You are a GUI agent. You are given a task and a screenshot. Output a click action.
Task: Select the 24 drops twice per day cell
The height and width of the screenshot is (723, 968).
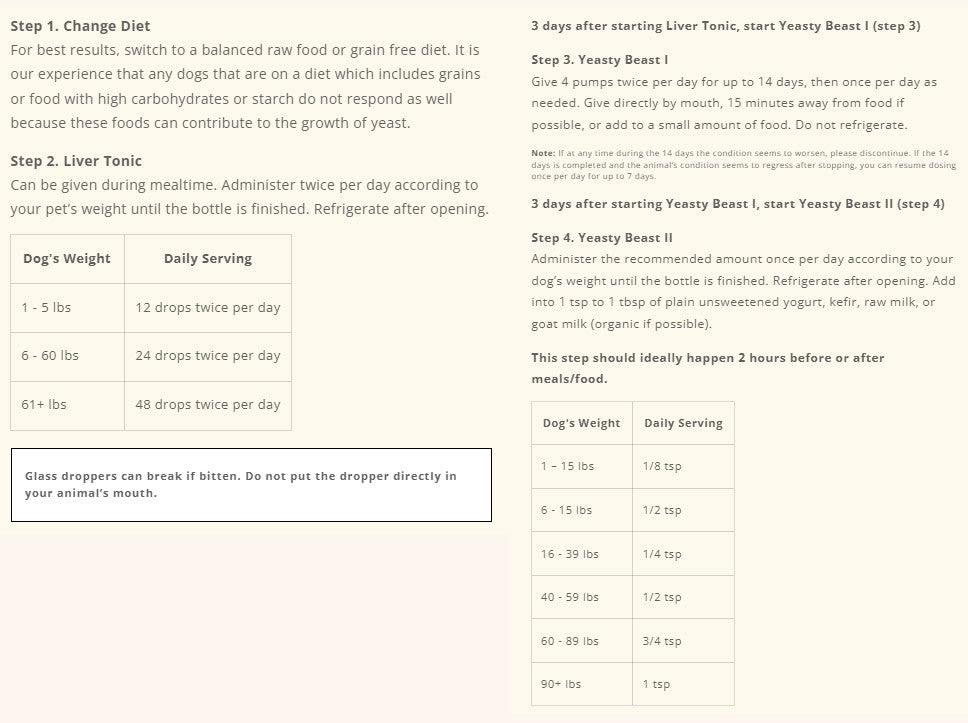208,357
